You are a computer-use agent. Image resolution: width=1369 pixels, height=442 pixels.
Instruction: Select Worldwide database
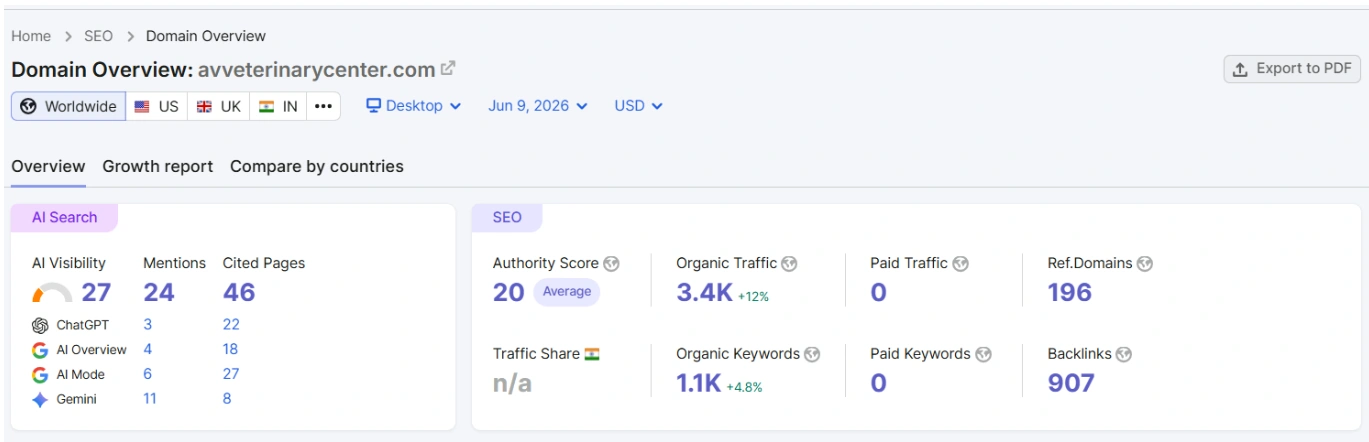pos(68,106)
